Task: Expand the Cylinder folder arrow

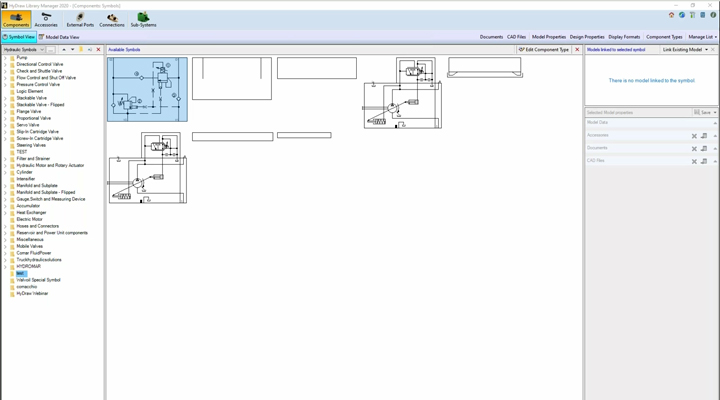Action: 5,172
